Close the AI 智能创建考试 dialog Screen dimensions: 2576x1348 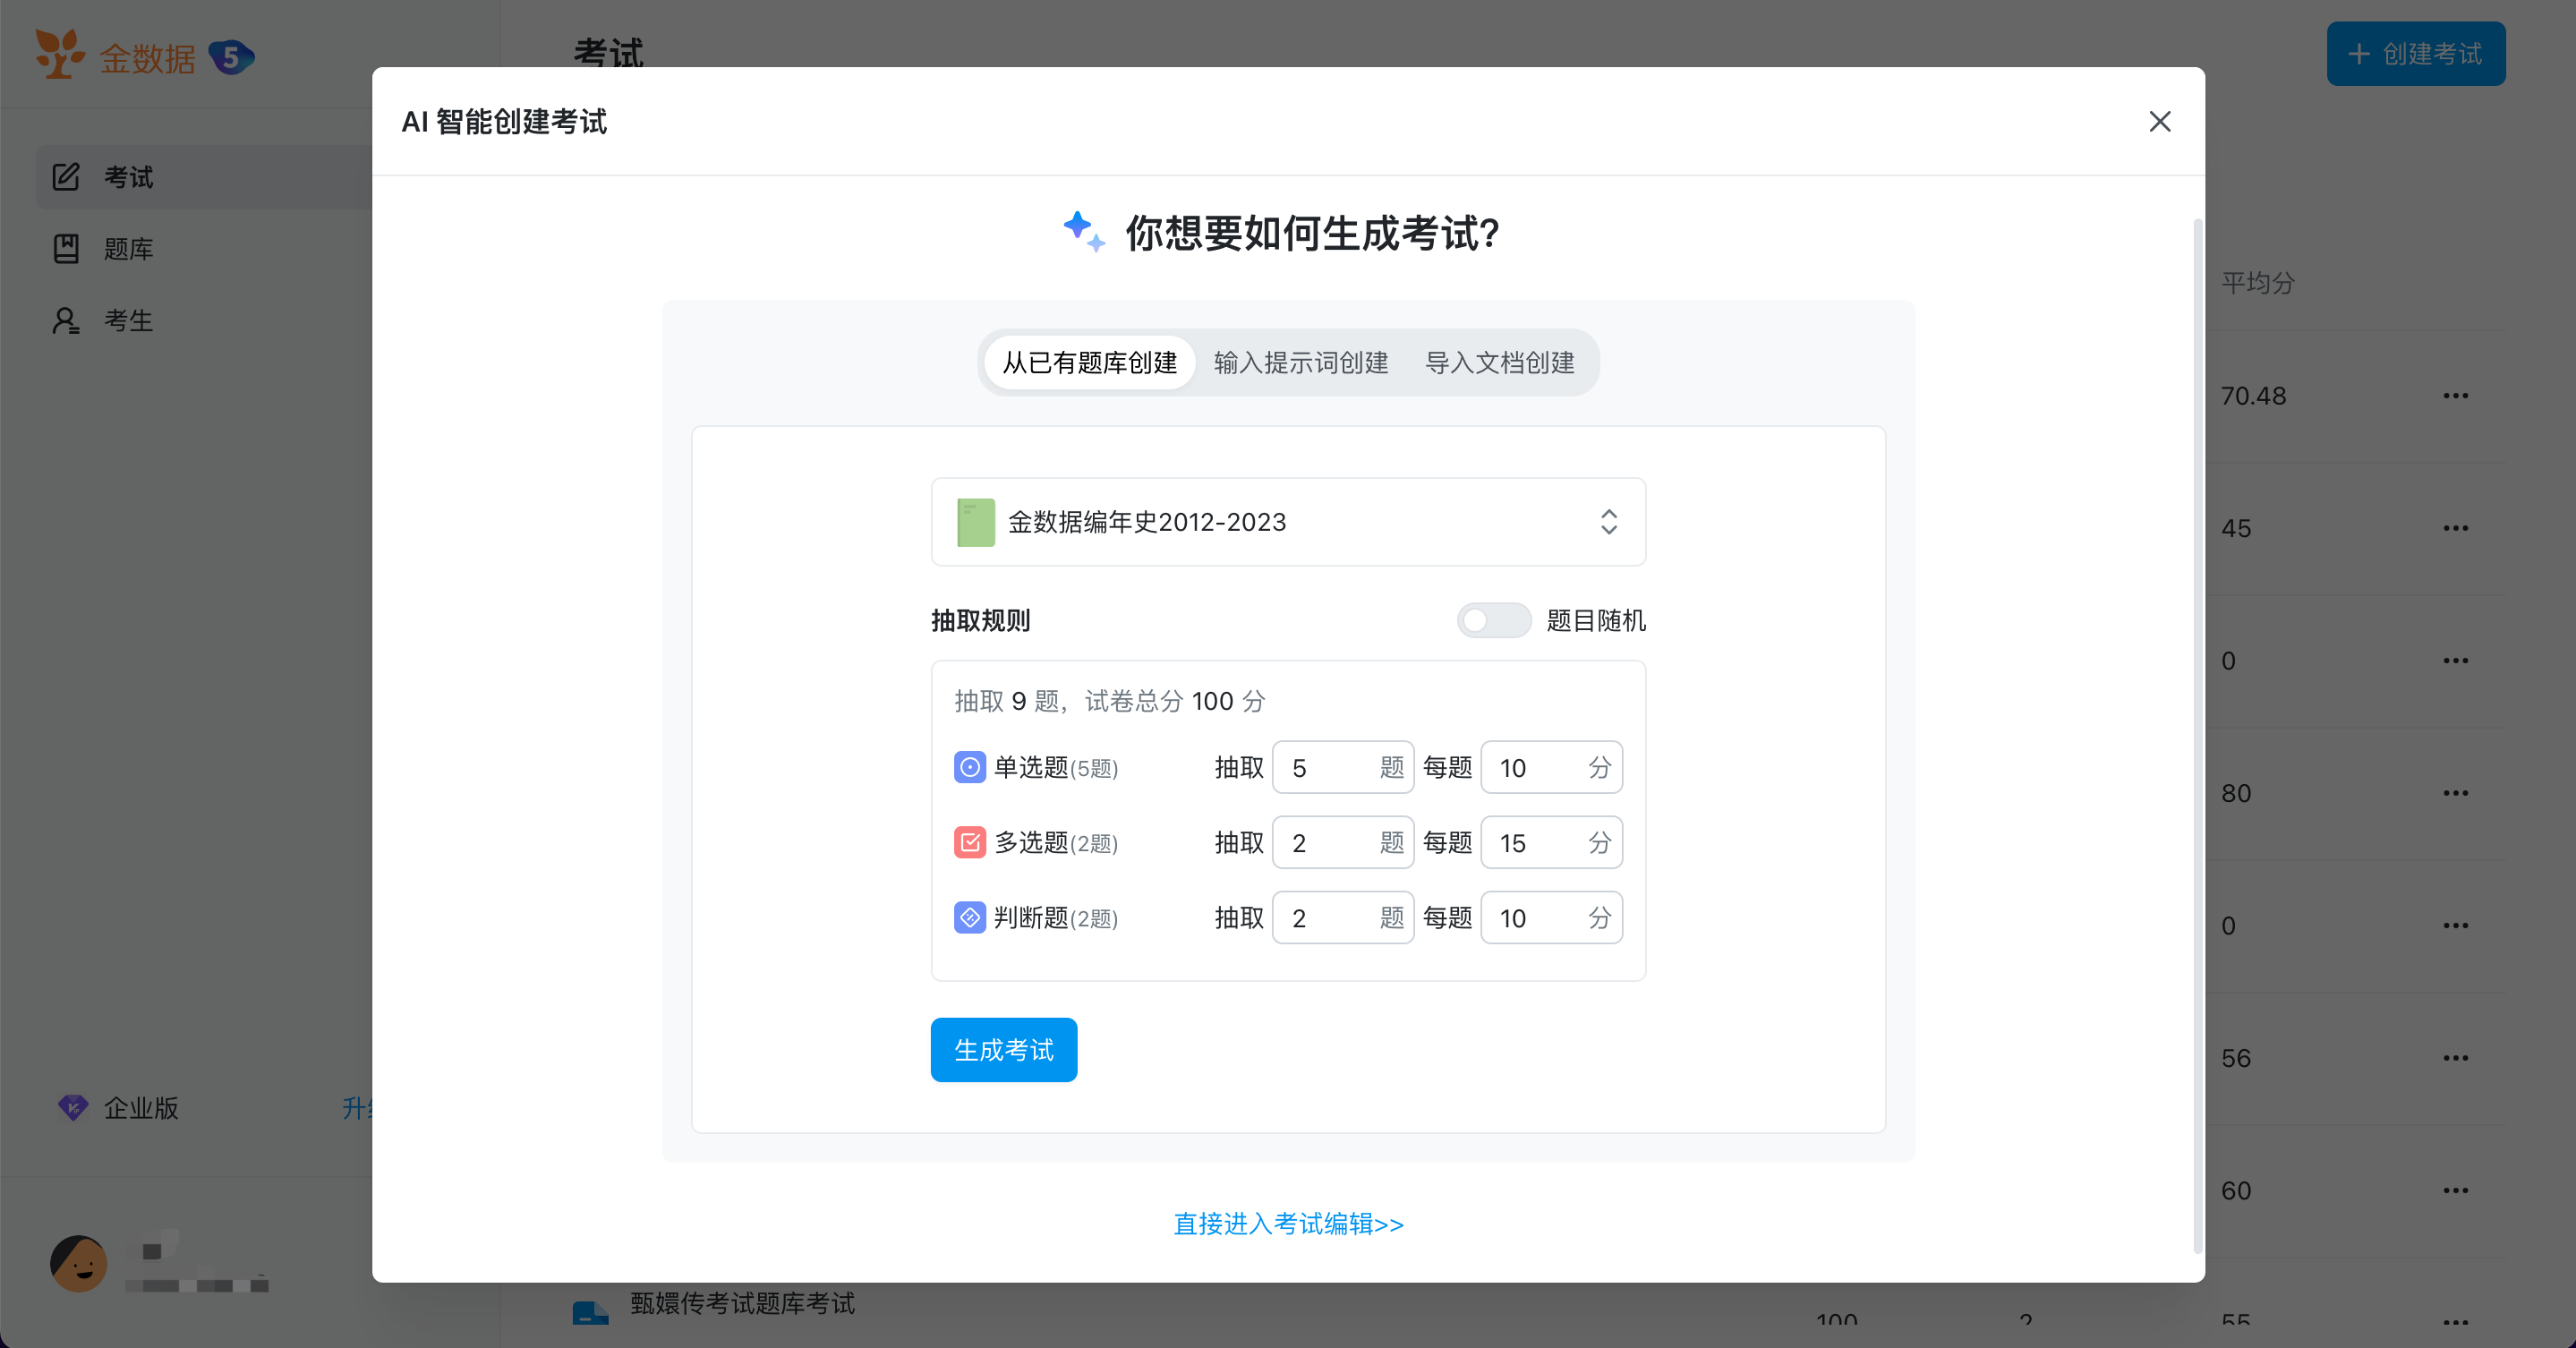[2160, 121]
